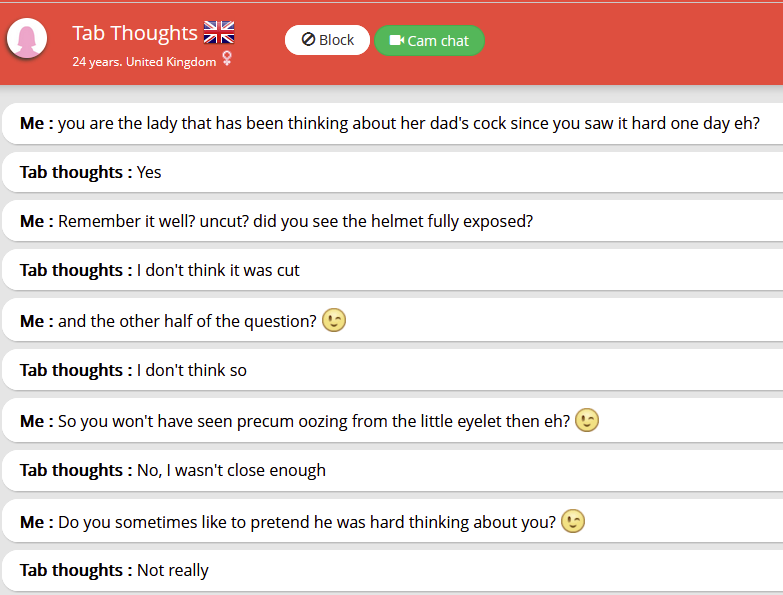Image resolution: width=783 pixels, height=595 pixels.
Task: Click the '24 years. United Kingdom' subtitle text
Action: 144,62
